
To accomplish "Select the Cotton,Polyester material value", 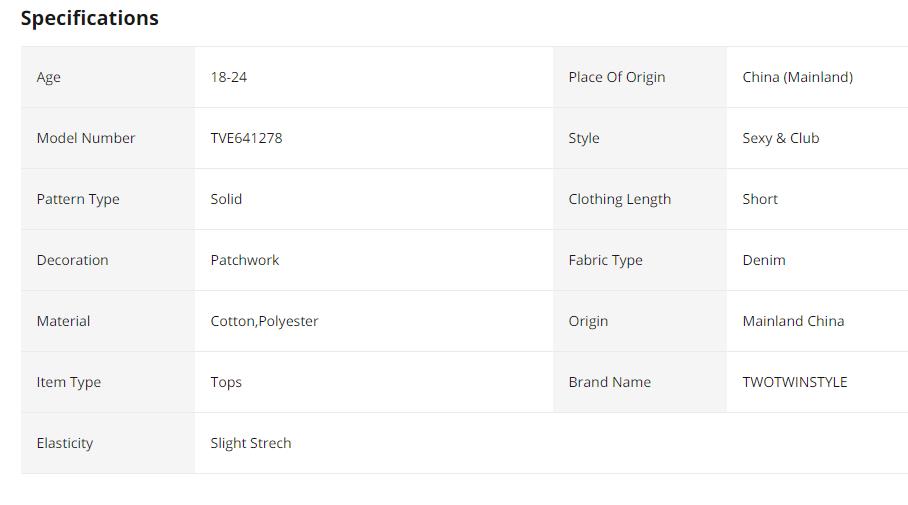I will 264,321.
